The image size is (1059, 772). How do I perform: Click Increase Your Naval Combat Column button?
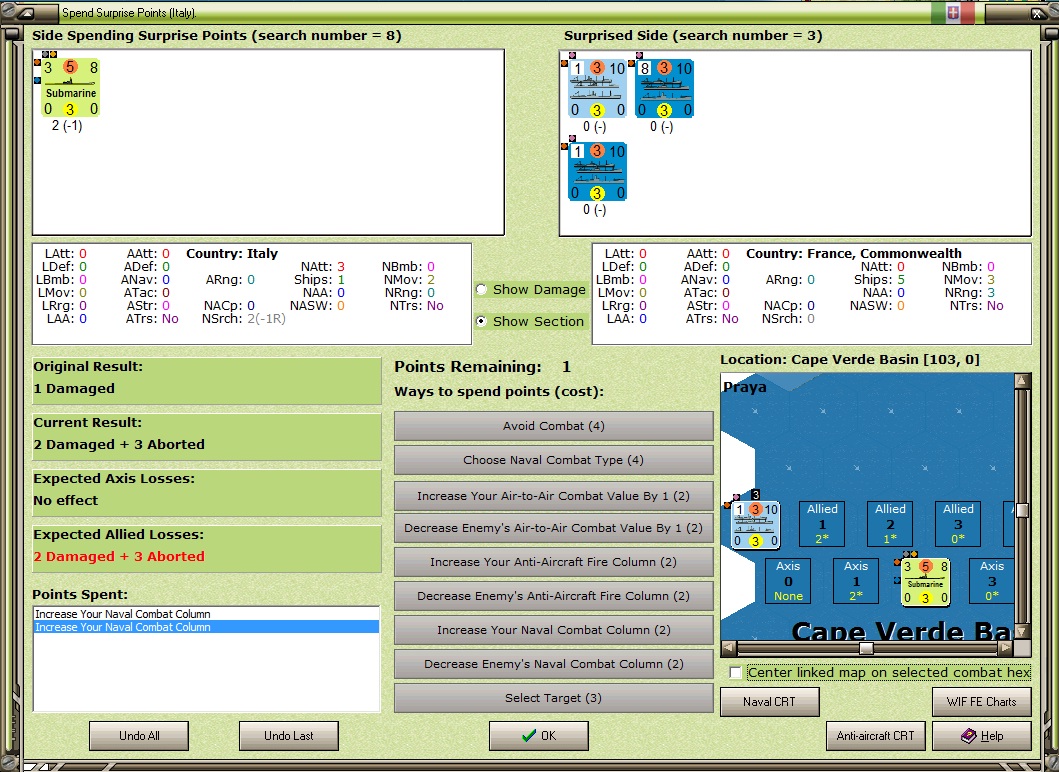[553, 630]
